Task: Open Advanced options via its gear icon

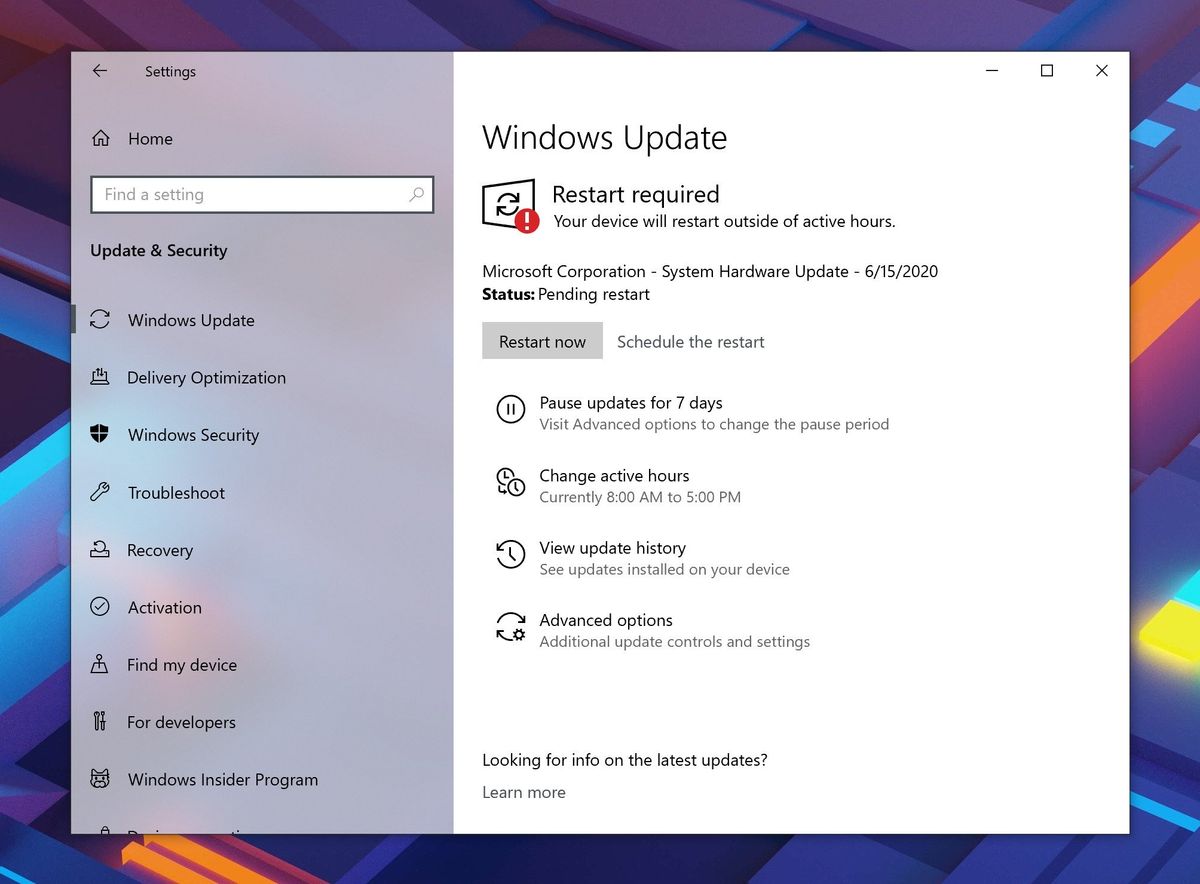Action: pyautogui.click(x=511, y=627)
